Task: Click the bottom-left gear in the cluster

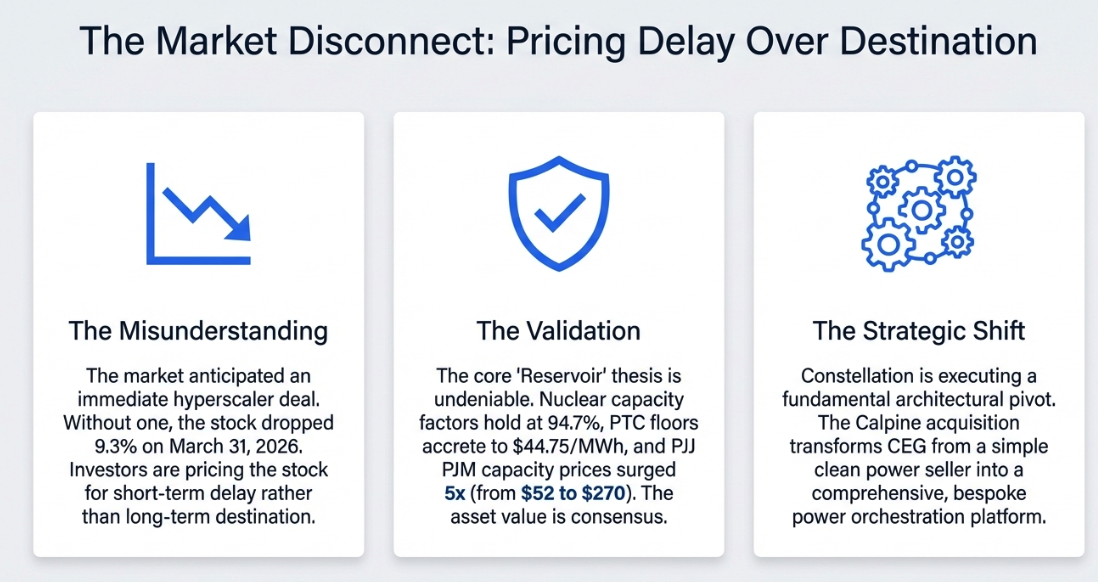Action: coord(888,244)
